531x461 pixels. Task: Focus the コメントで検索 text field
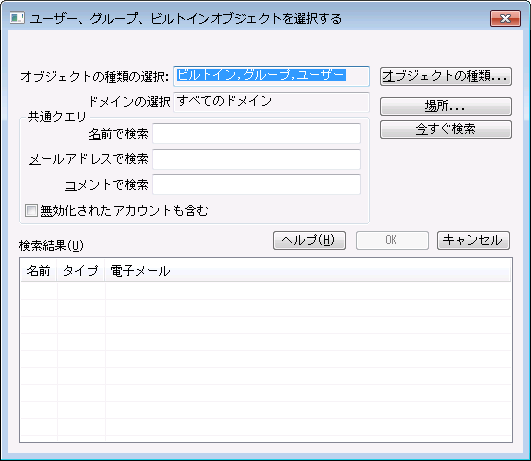pyautogui.click(x=256, y=185)
